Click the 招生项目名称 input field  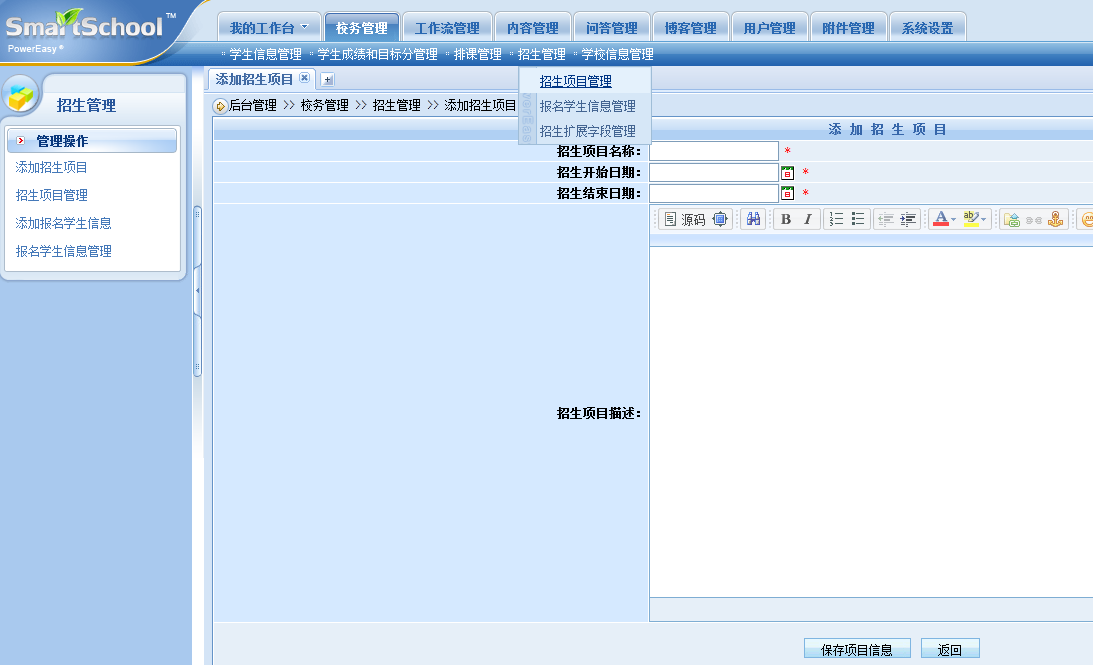click(x=713, y=151)
